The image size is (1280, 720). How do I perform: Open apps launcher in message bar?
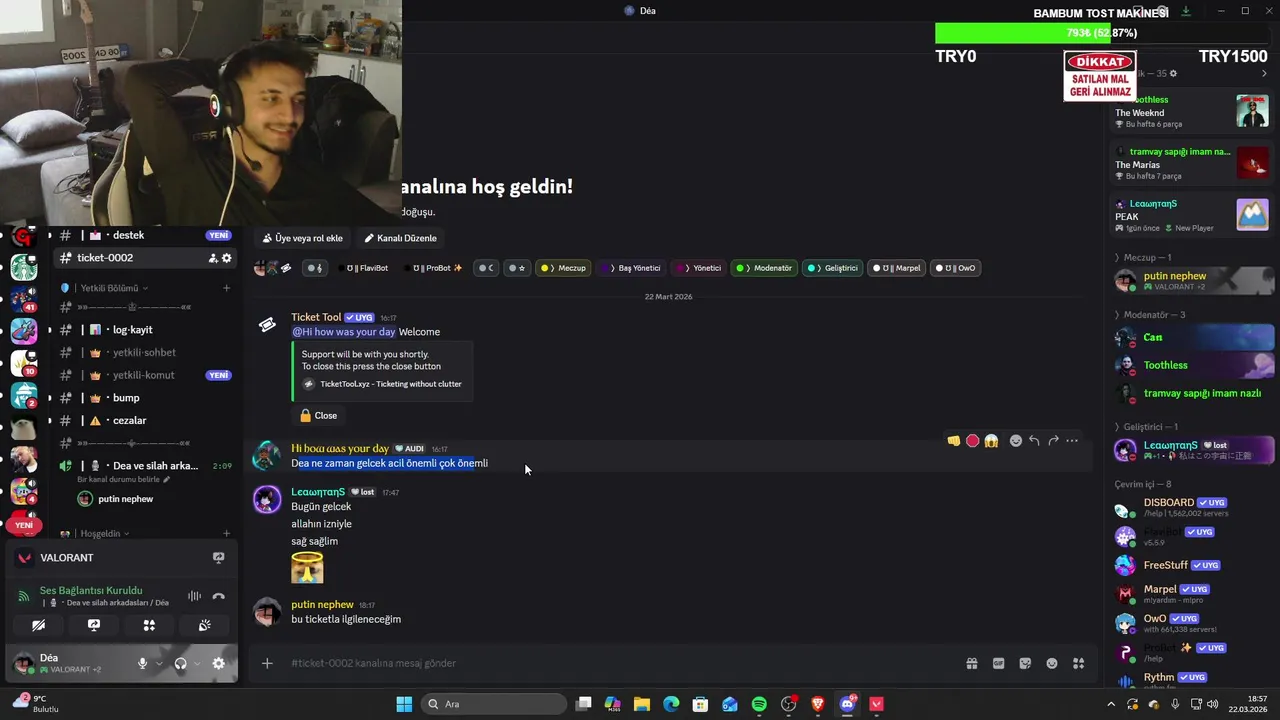[1079, 663]
